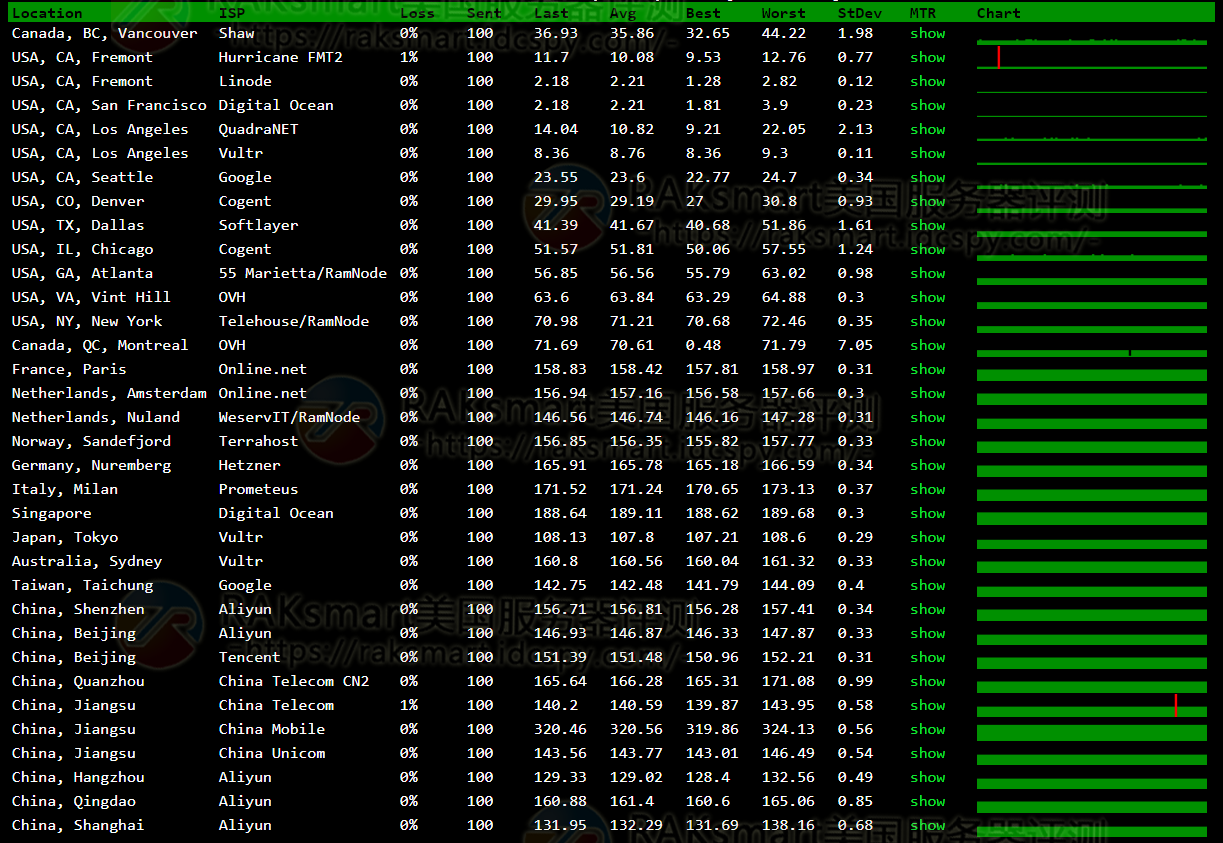Click the 'Tencent' ISP cell

click(249, 657)
